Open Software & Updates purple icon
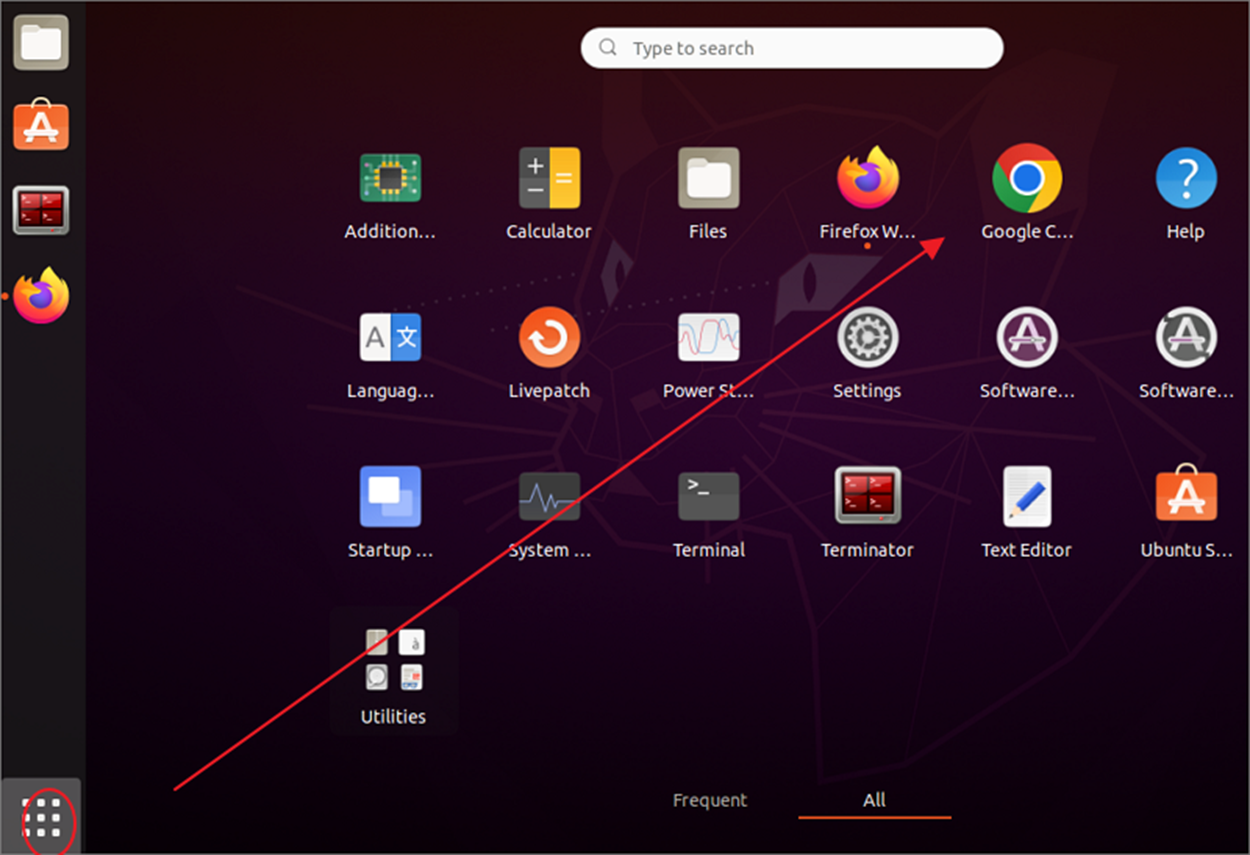 point(1027,338)
